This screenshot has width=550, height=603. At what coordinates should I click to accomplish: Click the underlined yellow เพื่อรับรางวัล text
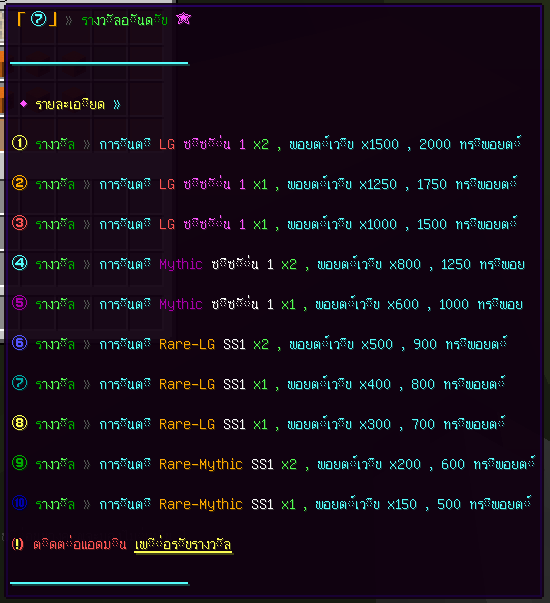pyautogui.click(x=183, y=544)
